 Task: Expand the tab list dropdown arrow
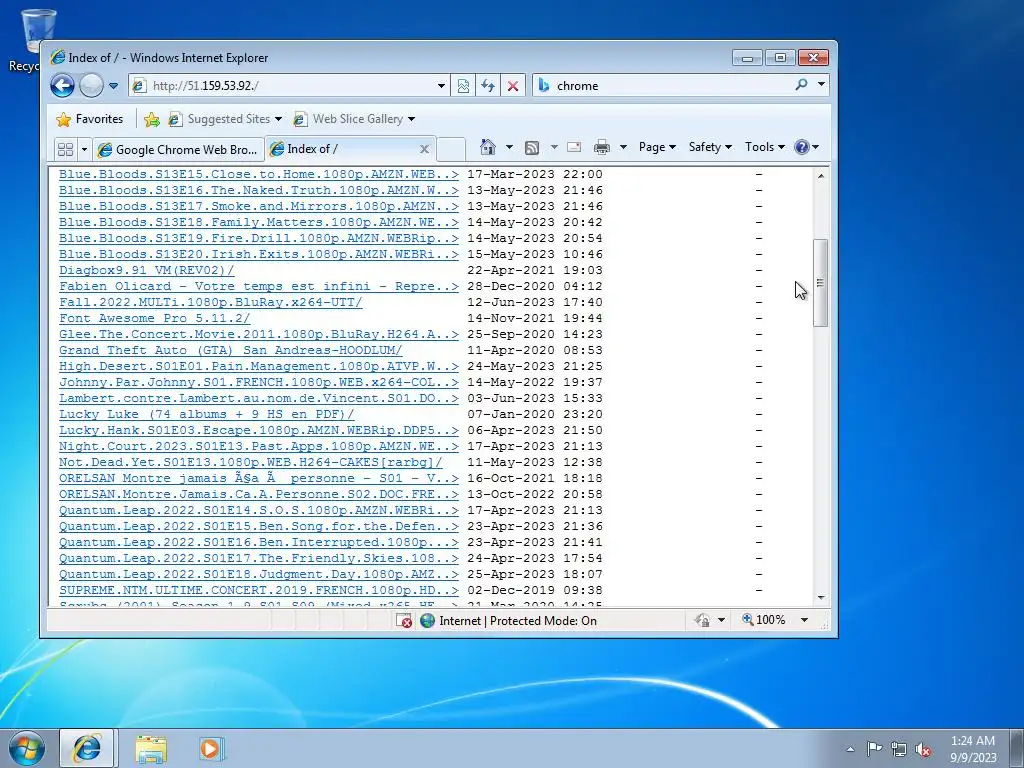coord(84,150)
